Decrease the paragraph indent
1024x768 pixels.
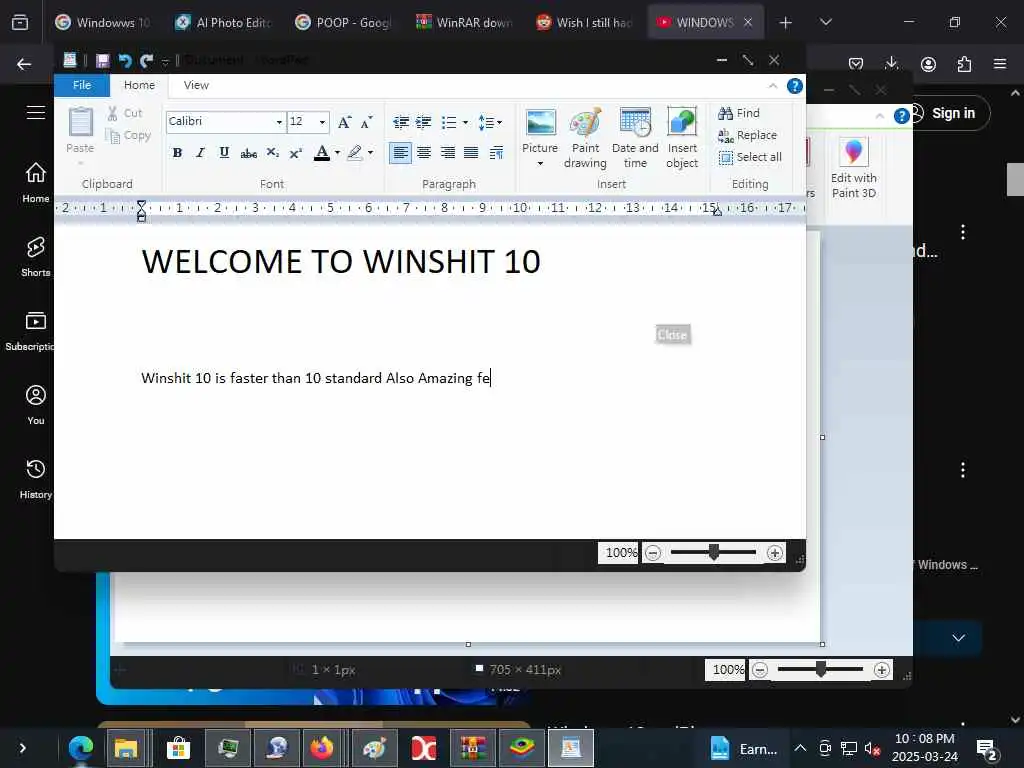pyautogui.click(x=401, y=122)
